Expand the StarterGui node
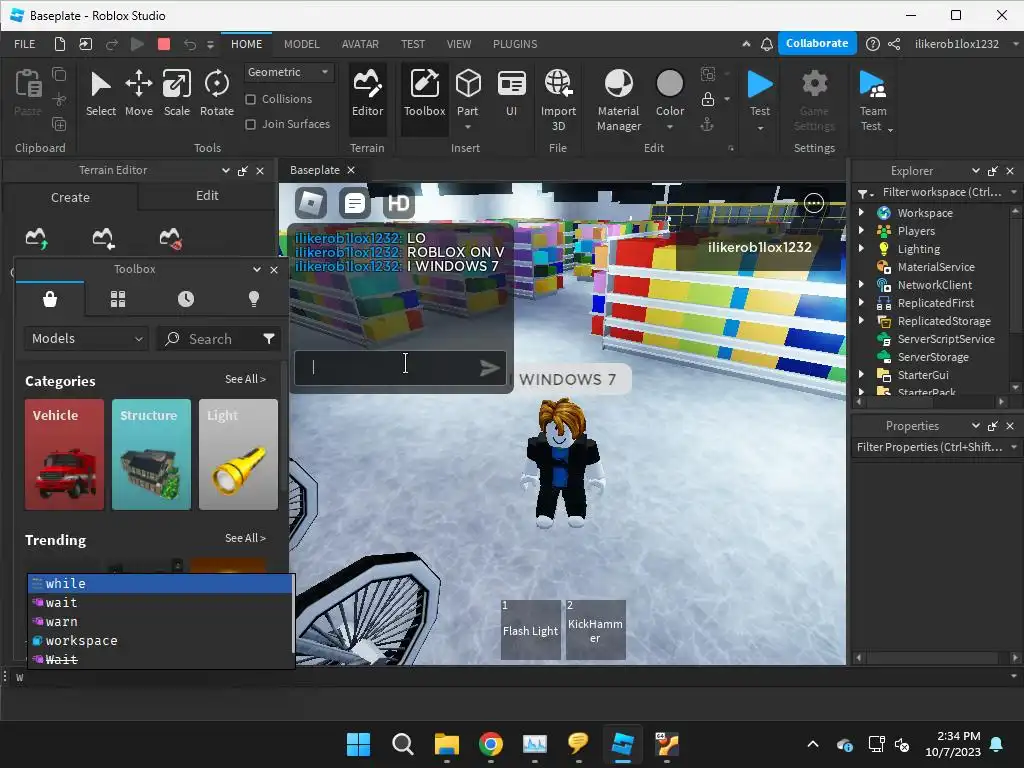1024x768 pixels. [x=861, y=374]
